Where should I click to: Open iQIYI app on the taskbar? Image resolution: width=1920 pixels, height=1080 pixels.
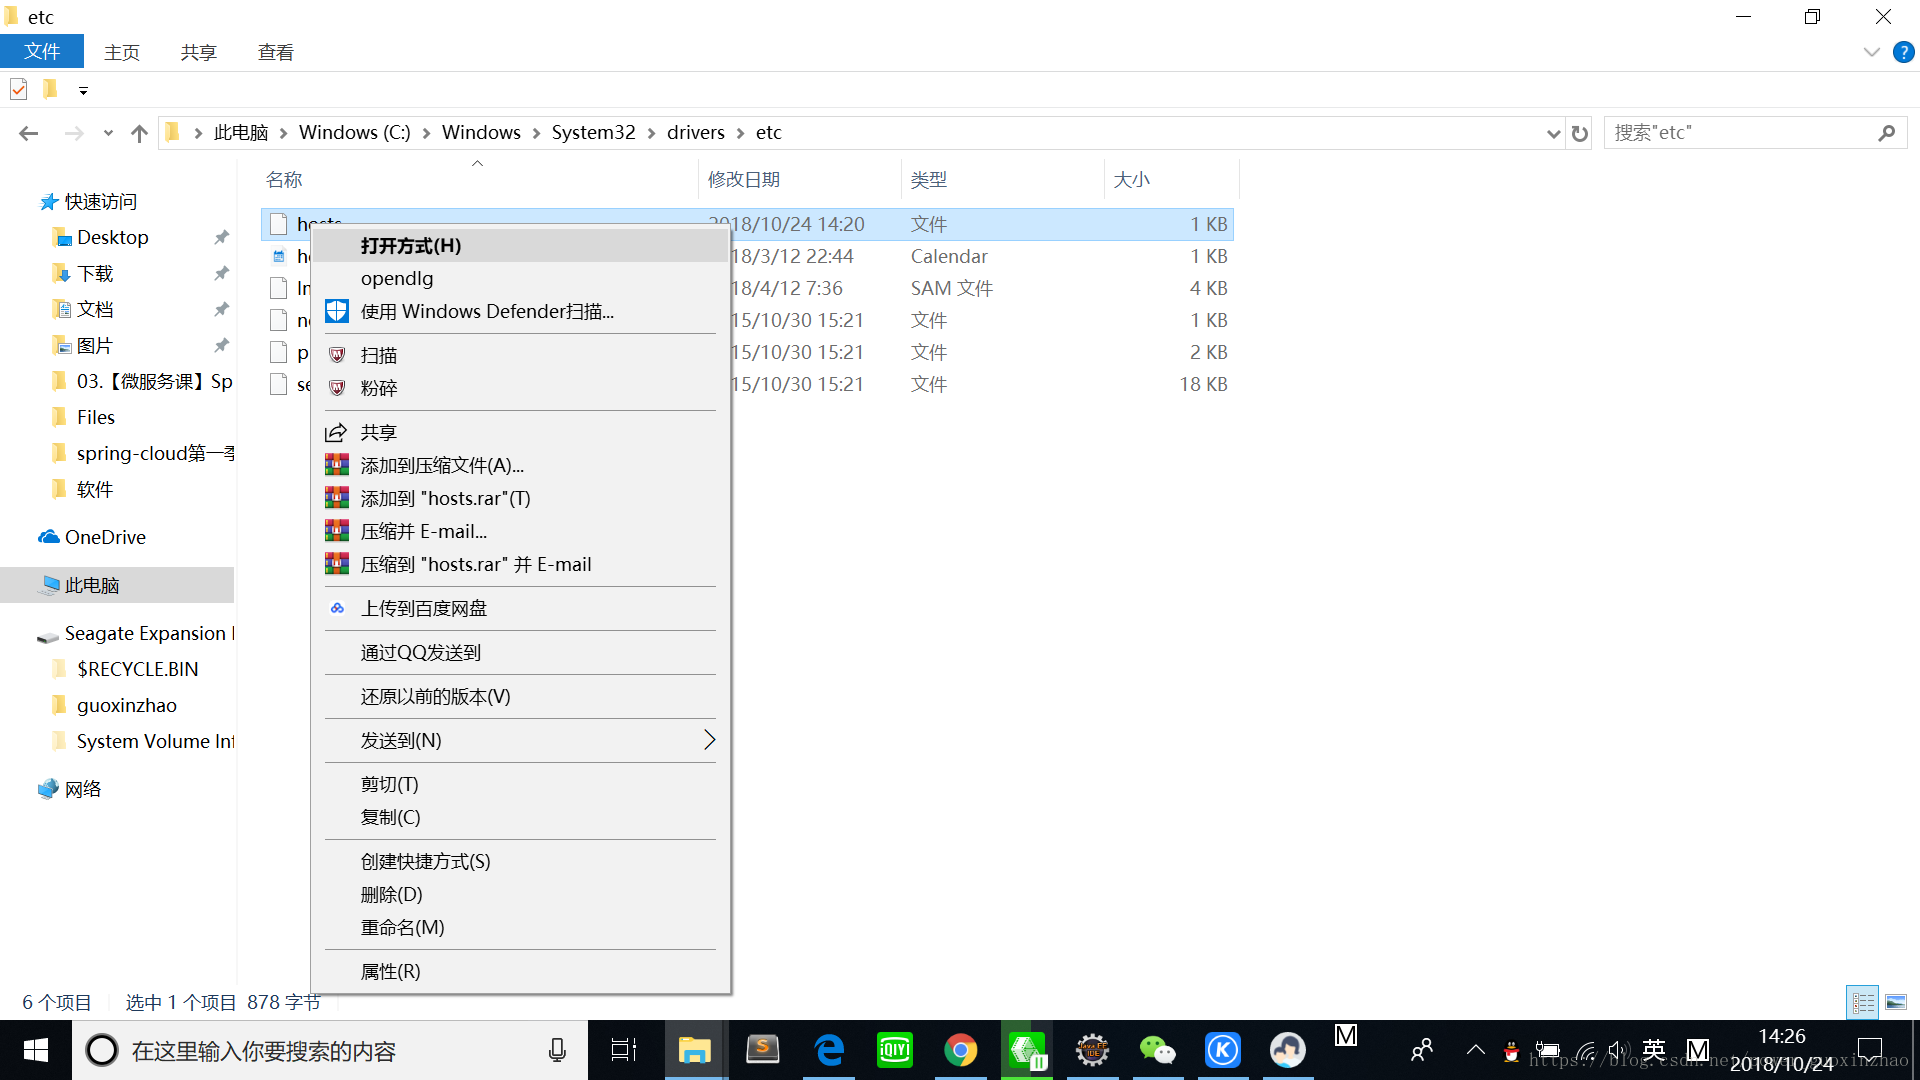894,1050
